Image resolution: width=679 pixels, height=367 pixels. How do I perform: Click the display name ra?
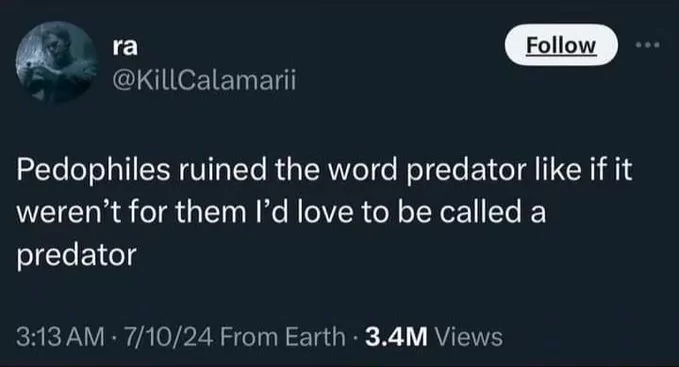pyautogui.click(x=125, y=47)
